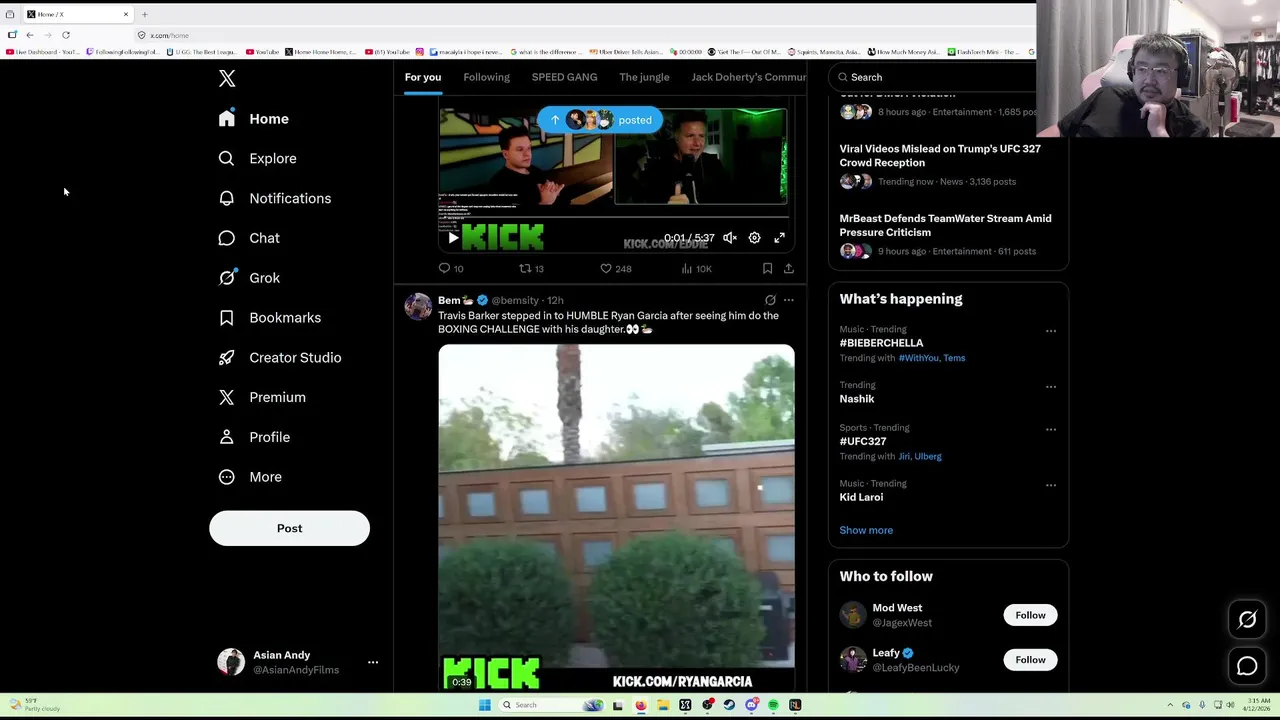Click the X search field

[932, 77]
